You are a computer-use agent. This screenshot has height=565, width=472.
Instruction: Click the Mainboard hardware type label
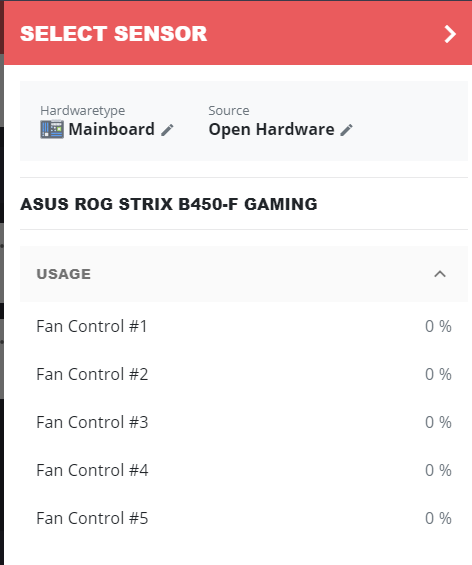[111, 129]
